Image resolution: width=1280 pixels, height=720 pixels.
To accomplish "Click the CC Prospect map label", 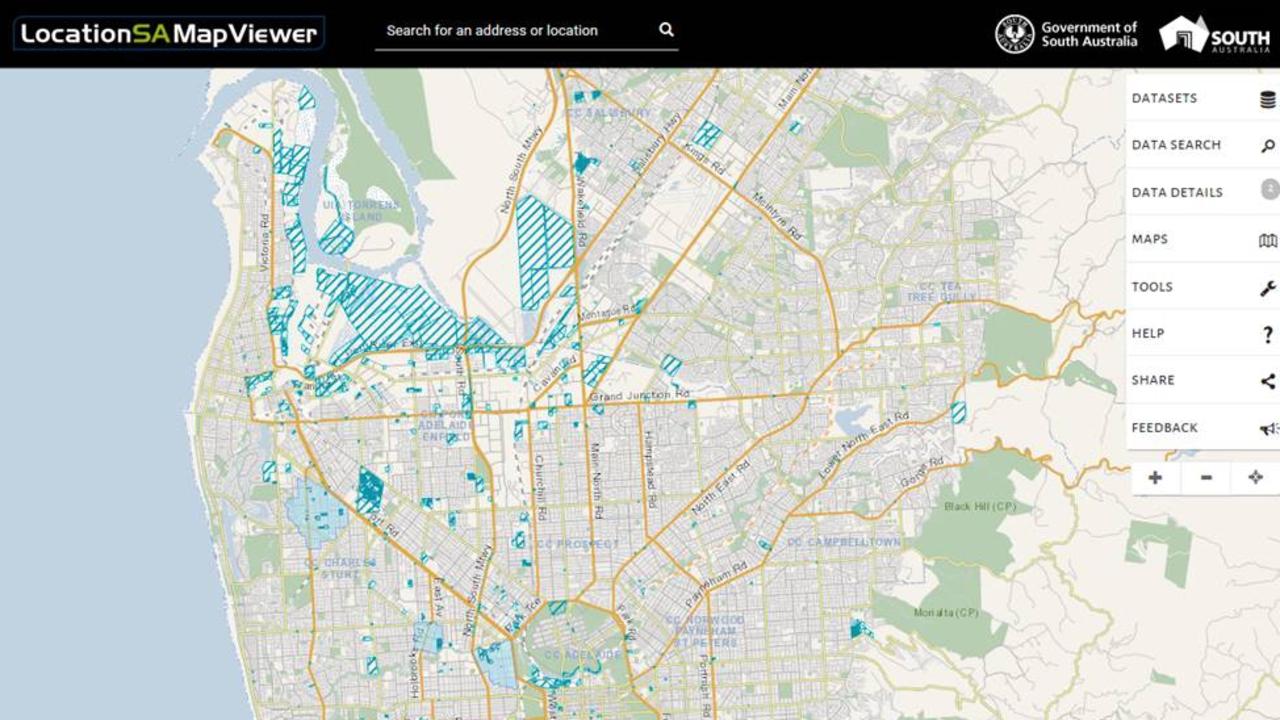I will [x=579, y=544].
